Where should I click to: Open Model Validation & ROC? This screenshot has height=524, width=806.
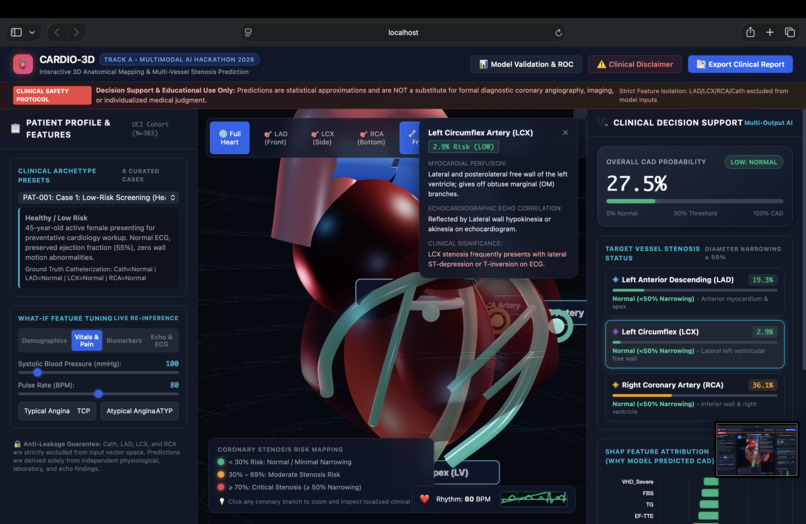(x=526, y=64)
